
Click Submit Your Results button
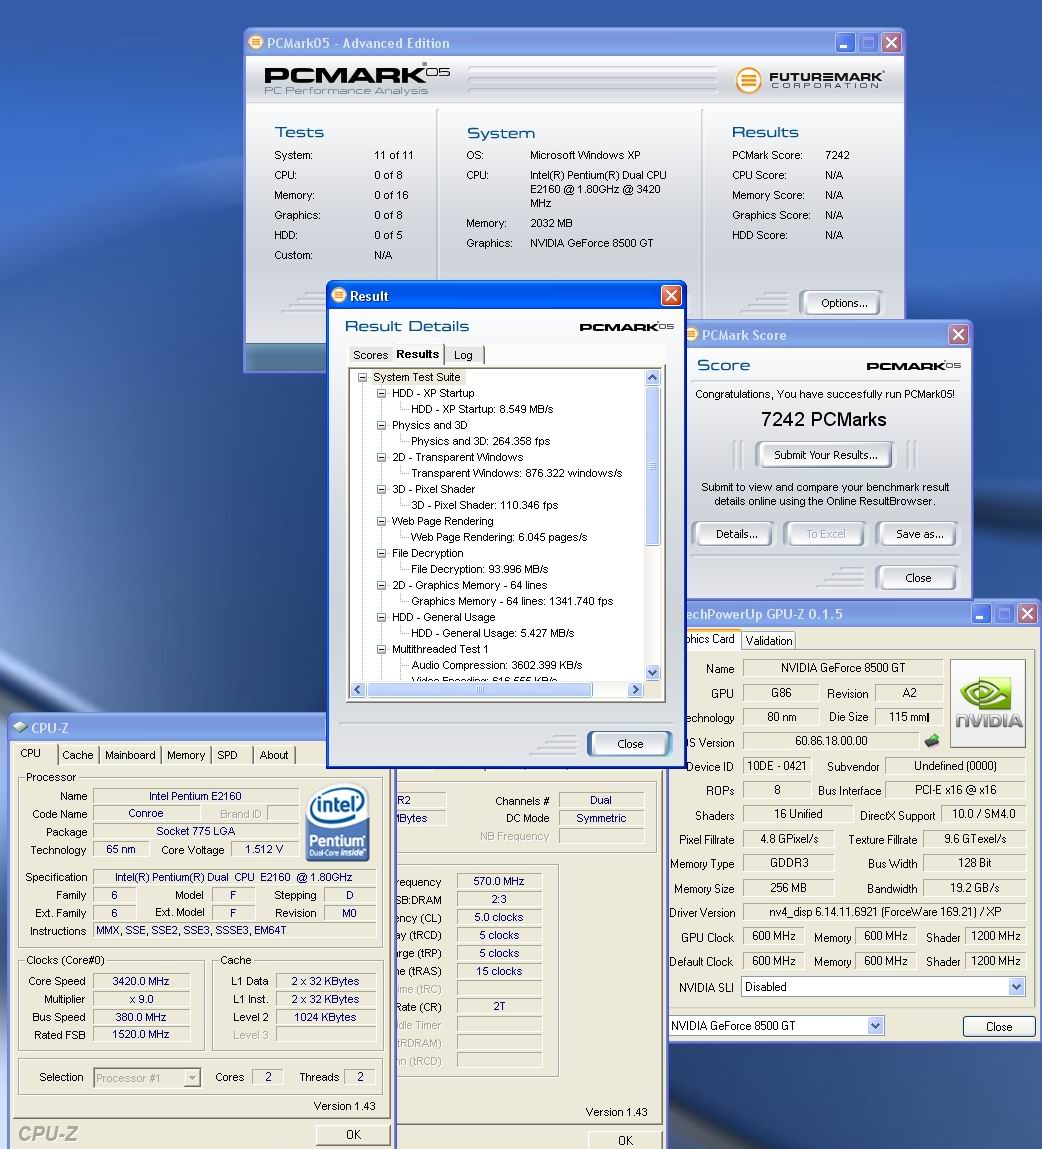tap(825, 455)
